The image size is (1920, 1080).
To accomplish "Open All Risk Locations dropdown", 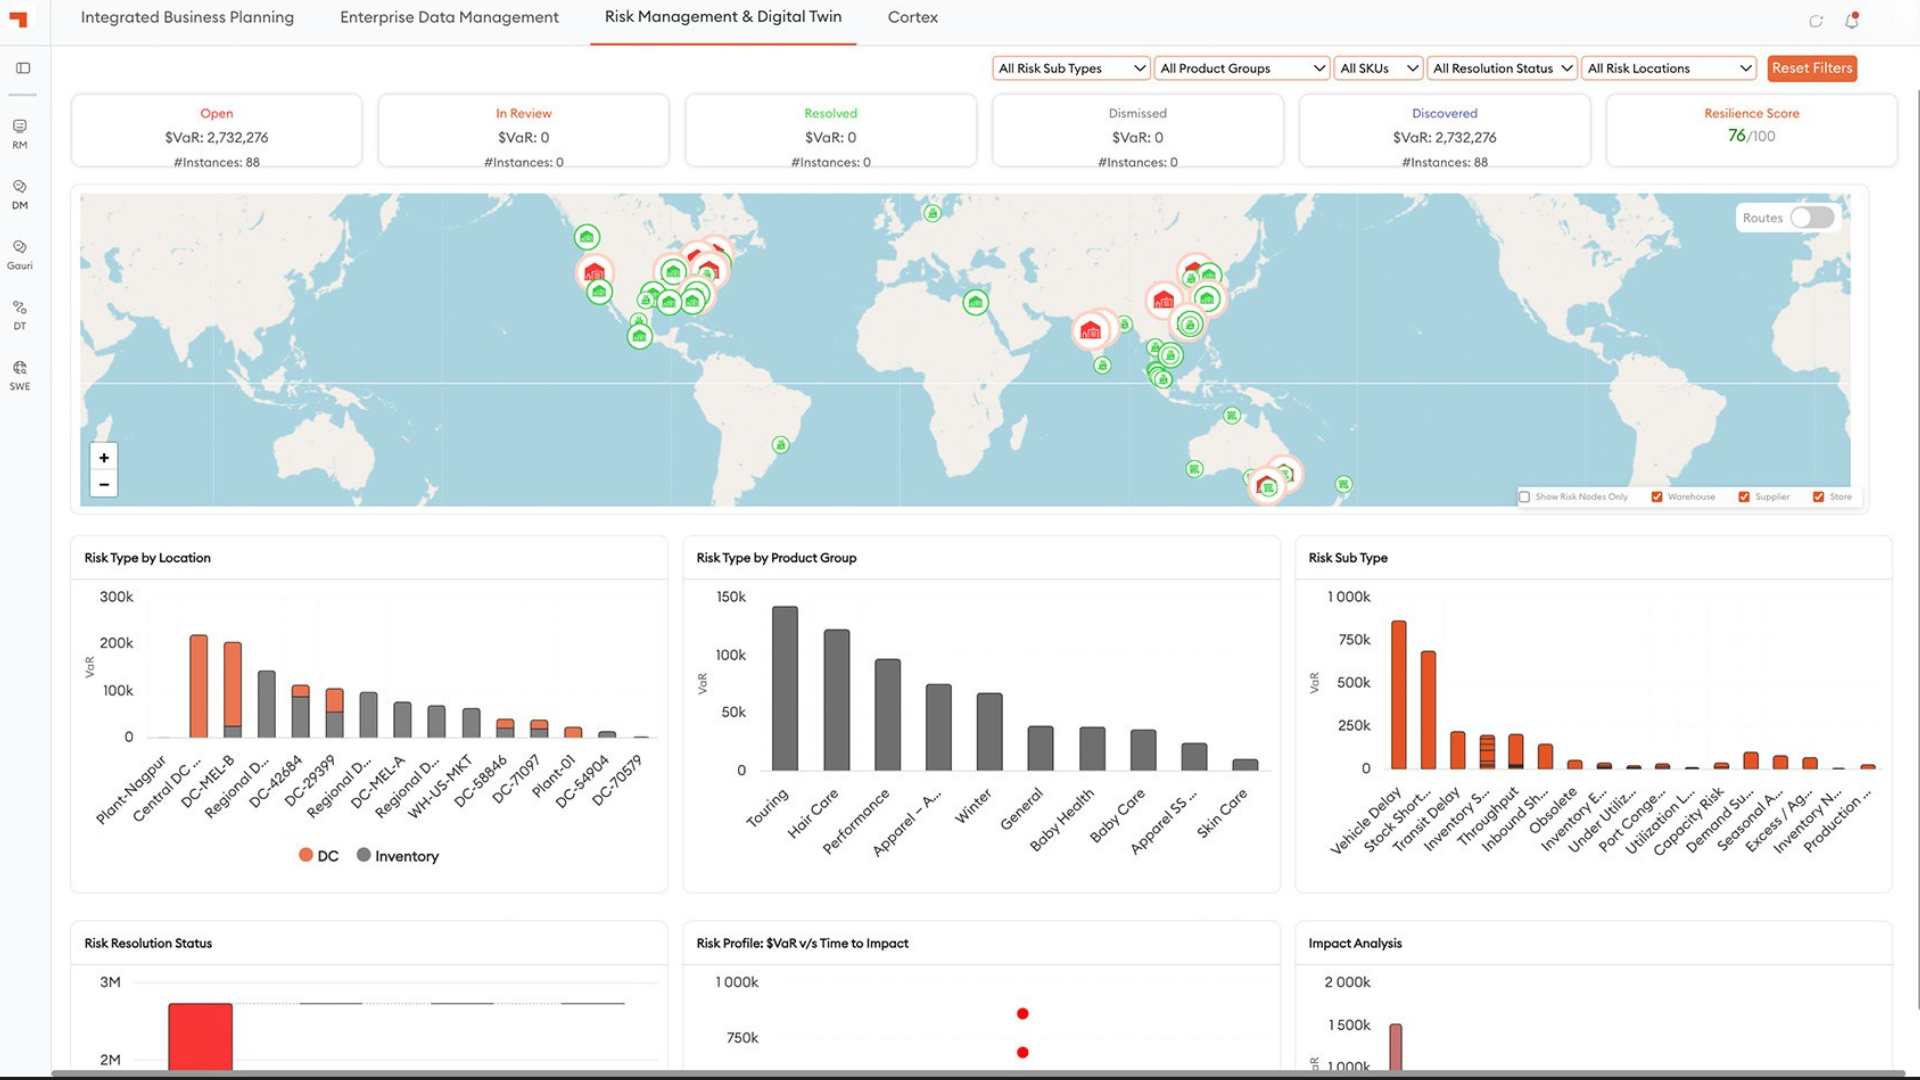I will point(1669,68).
